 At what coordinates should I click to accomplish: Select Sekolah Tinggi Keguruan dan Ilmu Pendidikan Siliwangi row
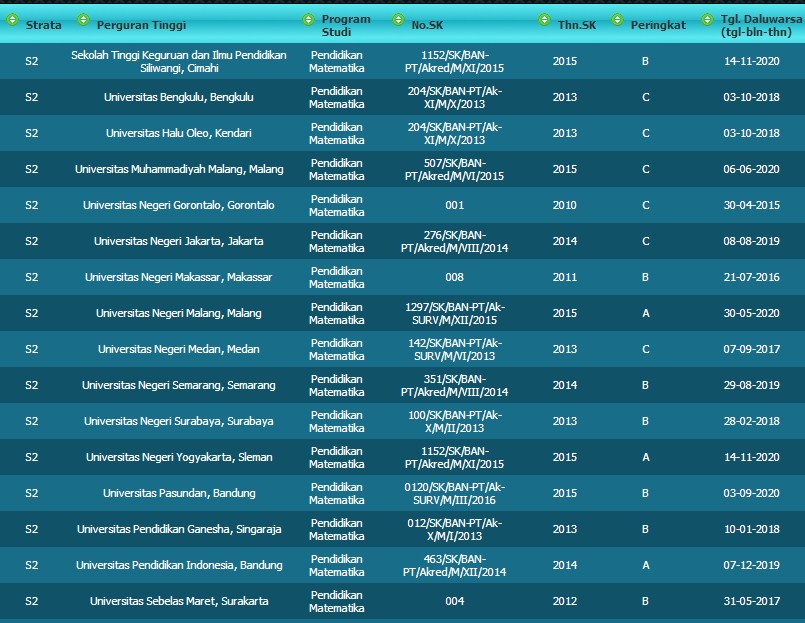pyautogui.click(x=402, y=61)
